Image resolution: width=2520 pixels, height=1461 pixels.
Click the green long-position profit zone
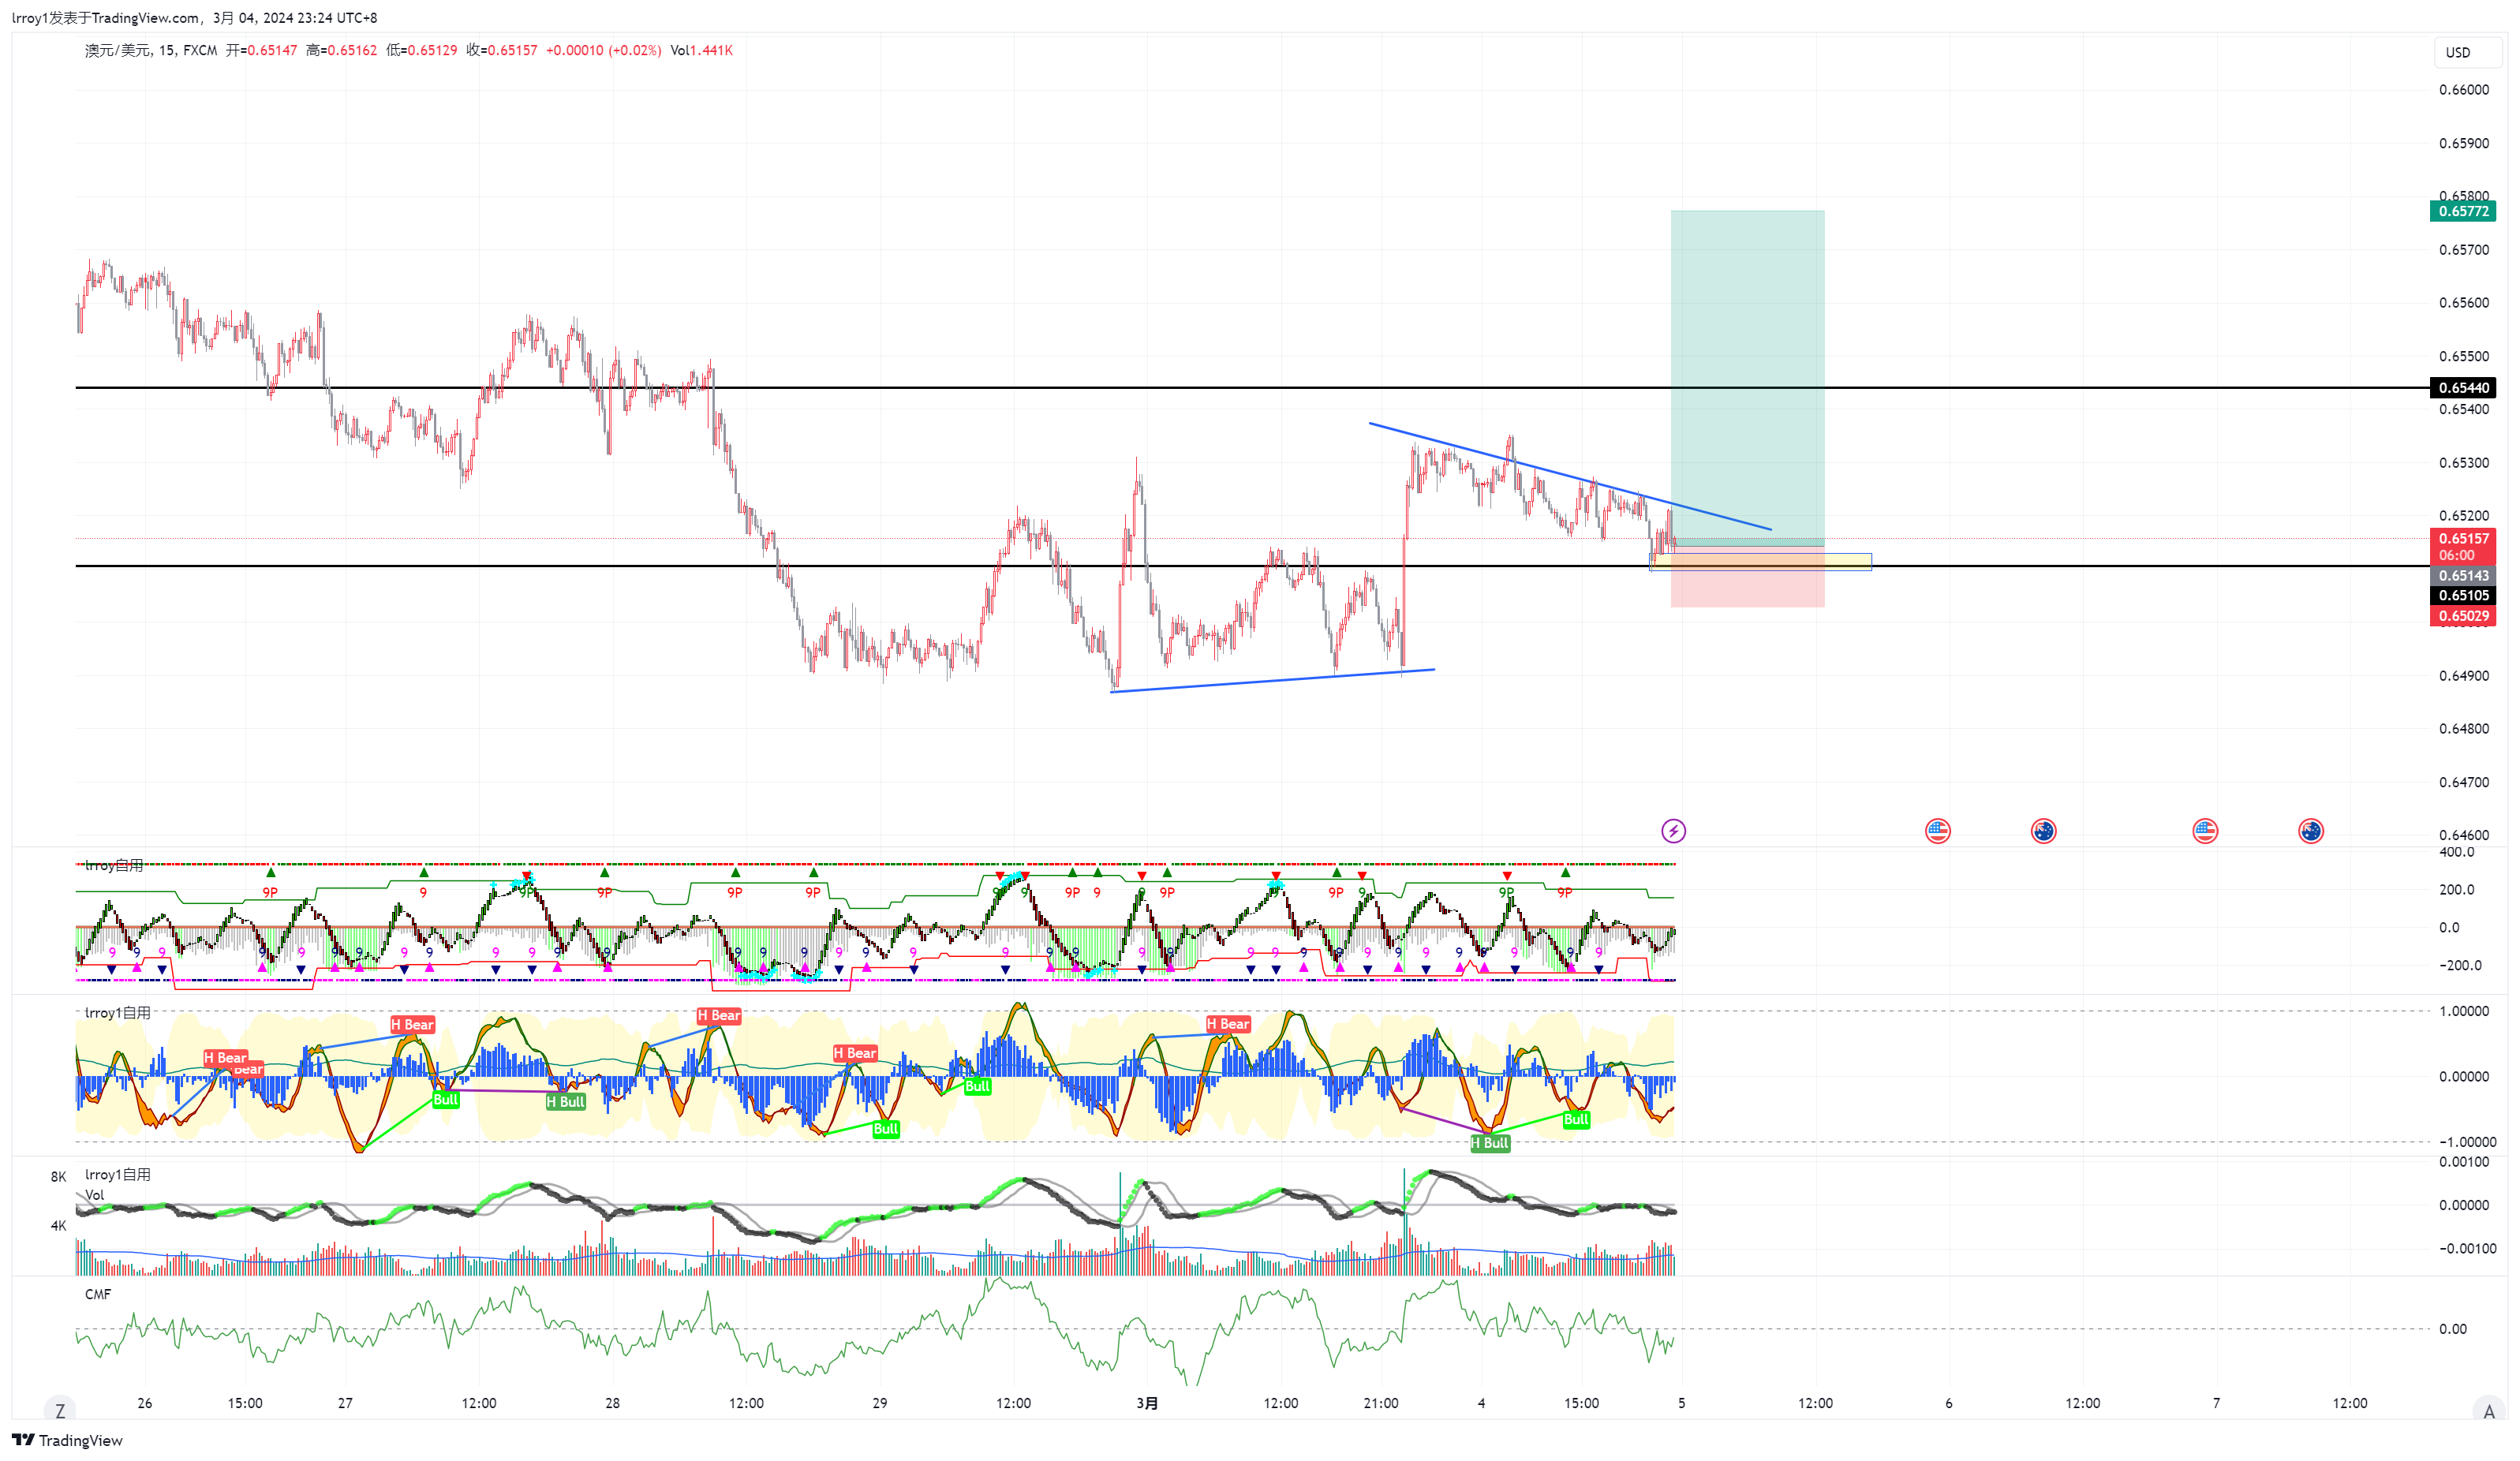pos(1747,376)
